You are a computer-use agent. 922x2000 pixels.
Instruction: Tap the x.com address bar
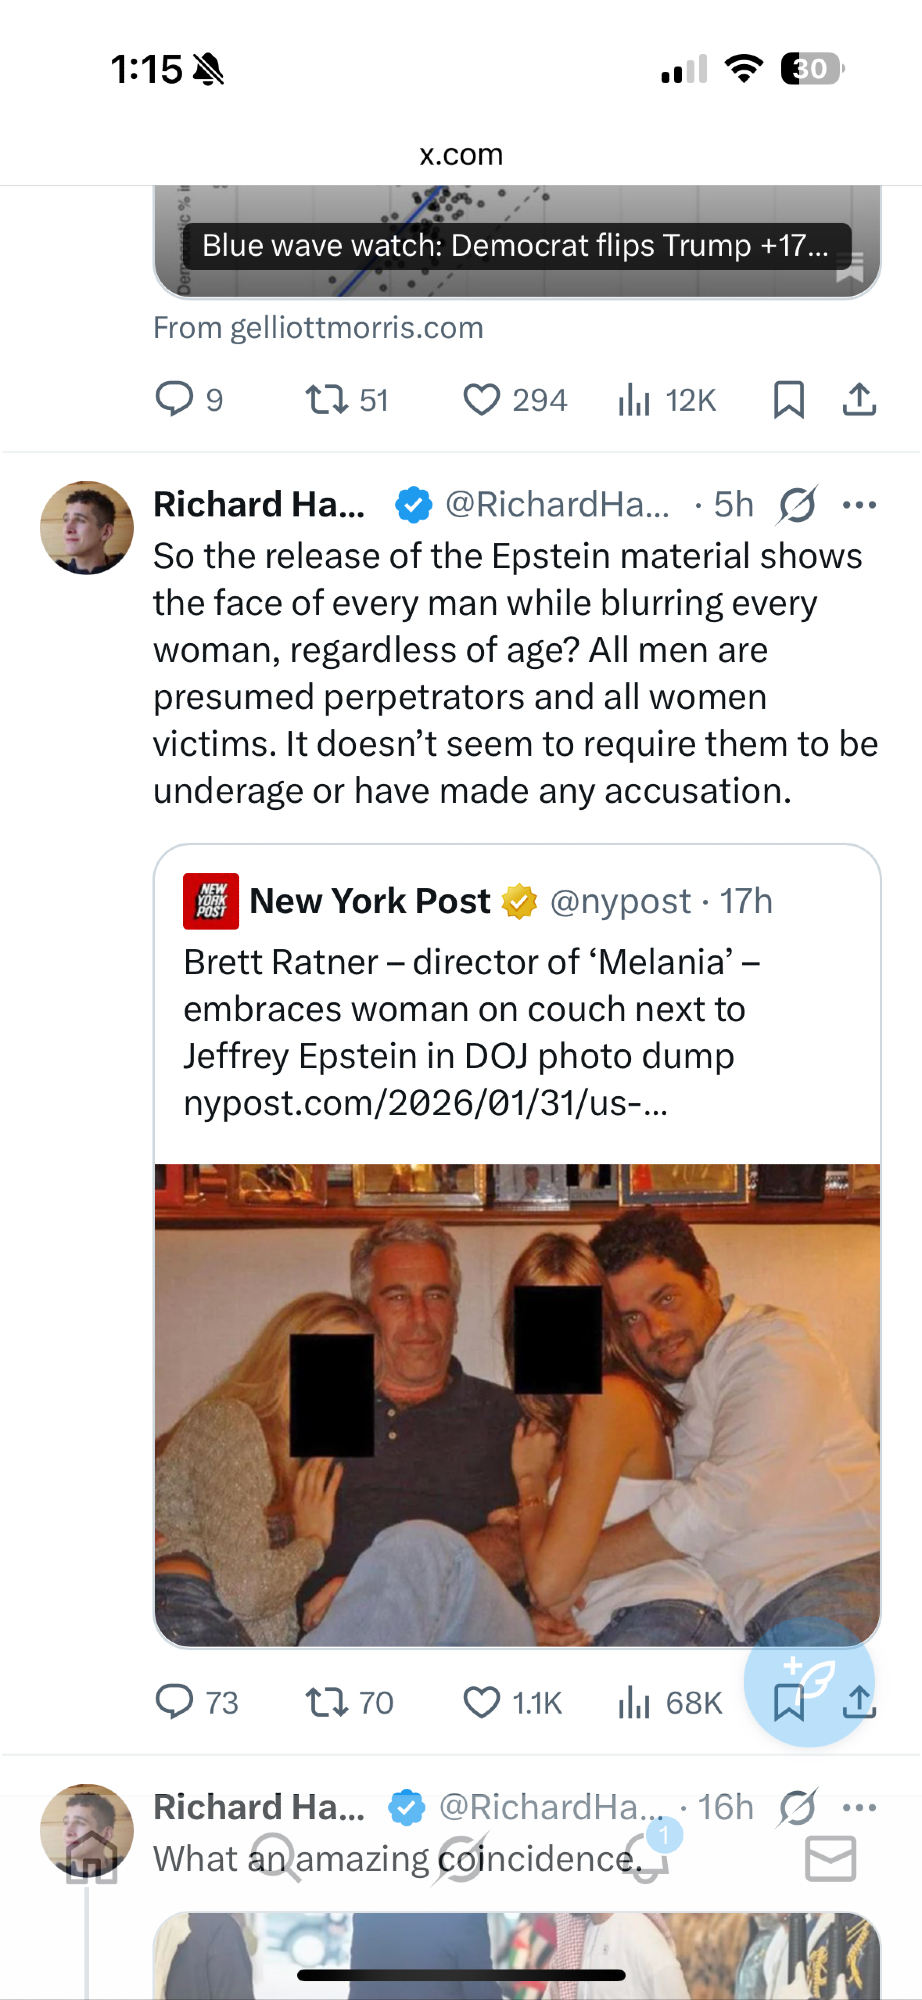(461, 155)
